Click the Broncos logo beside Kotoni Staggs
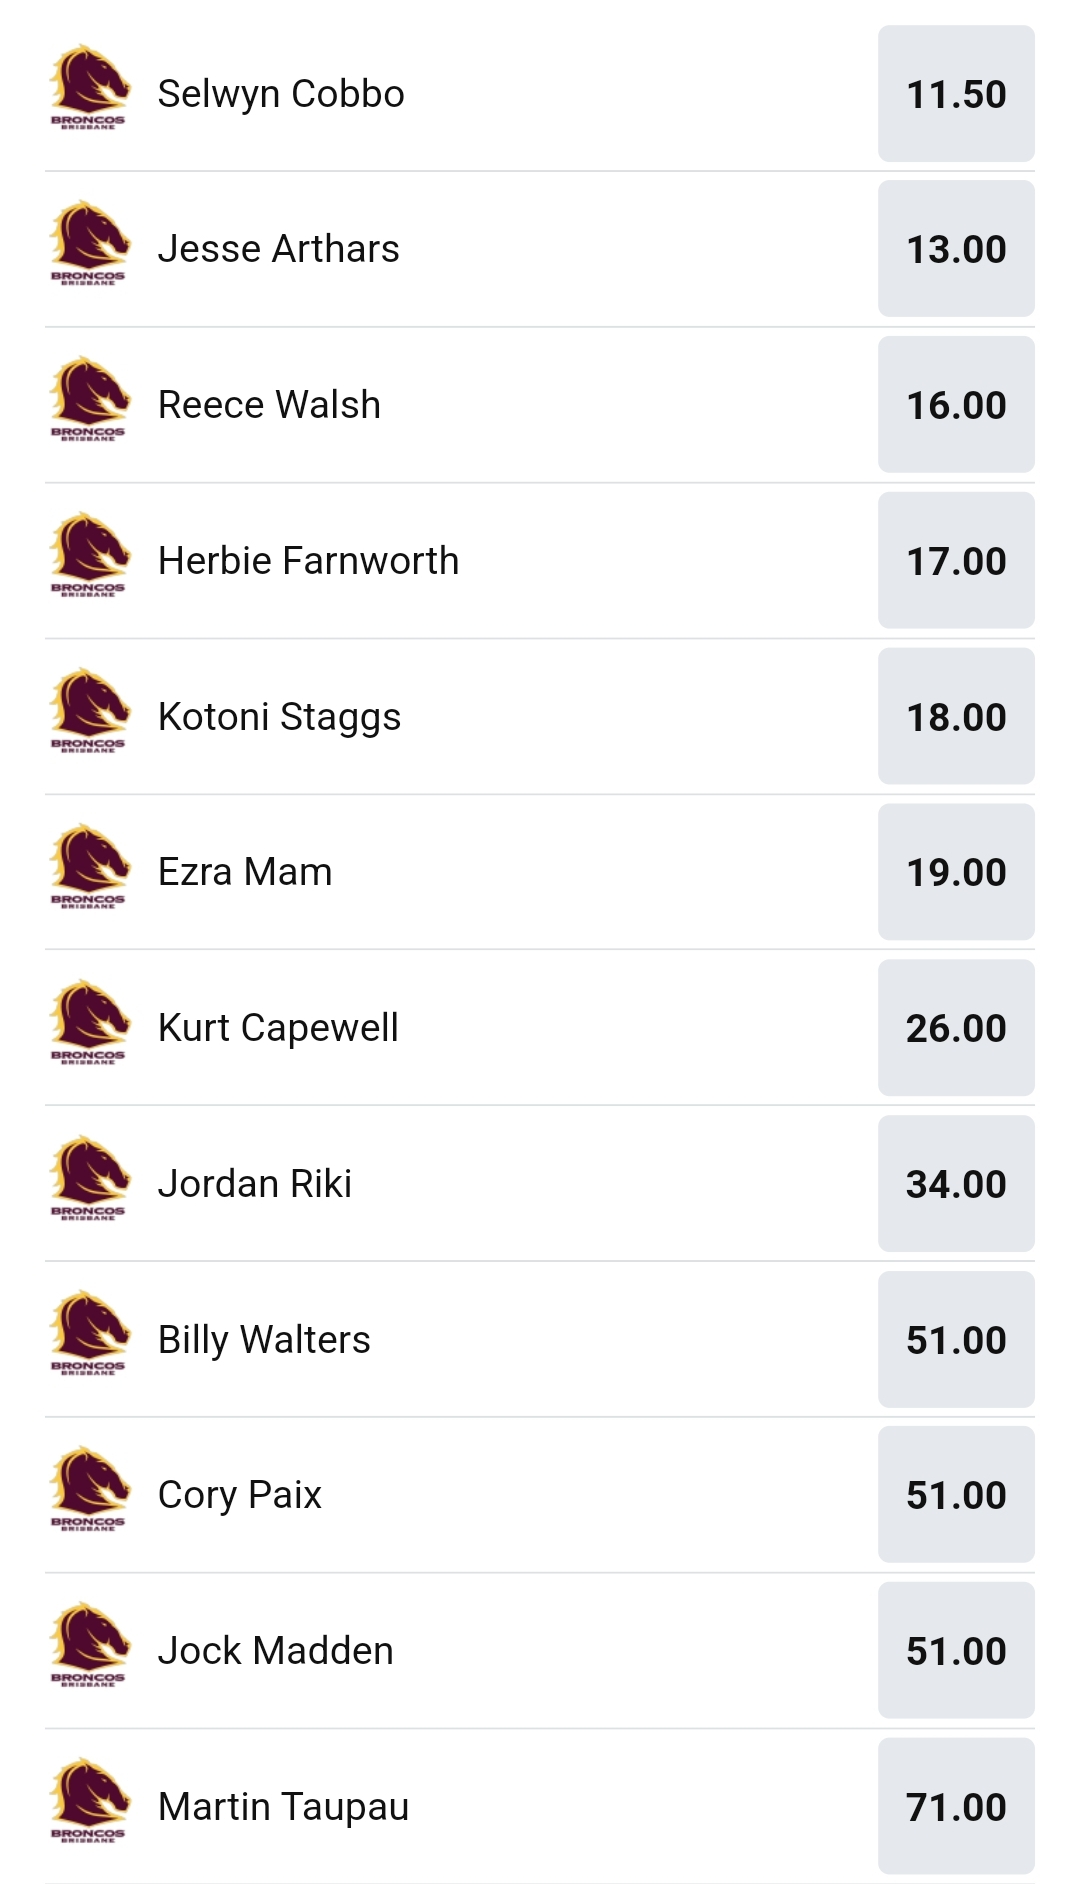 [89, 711]
